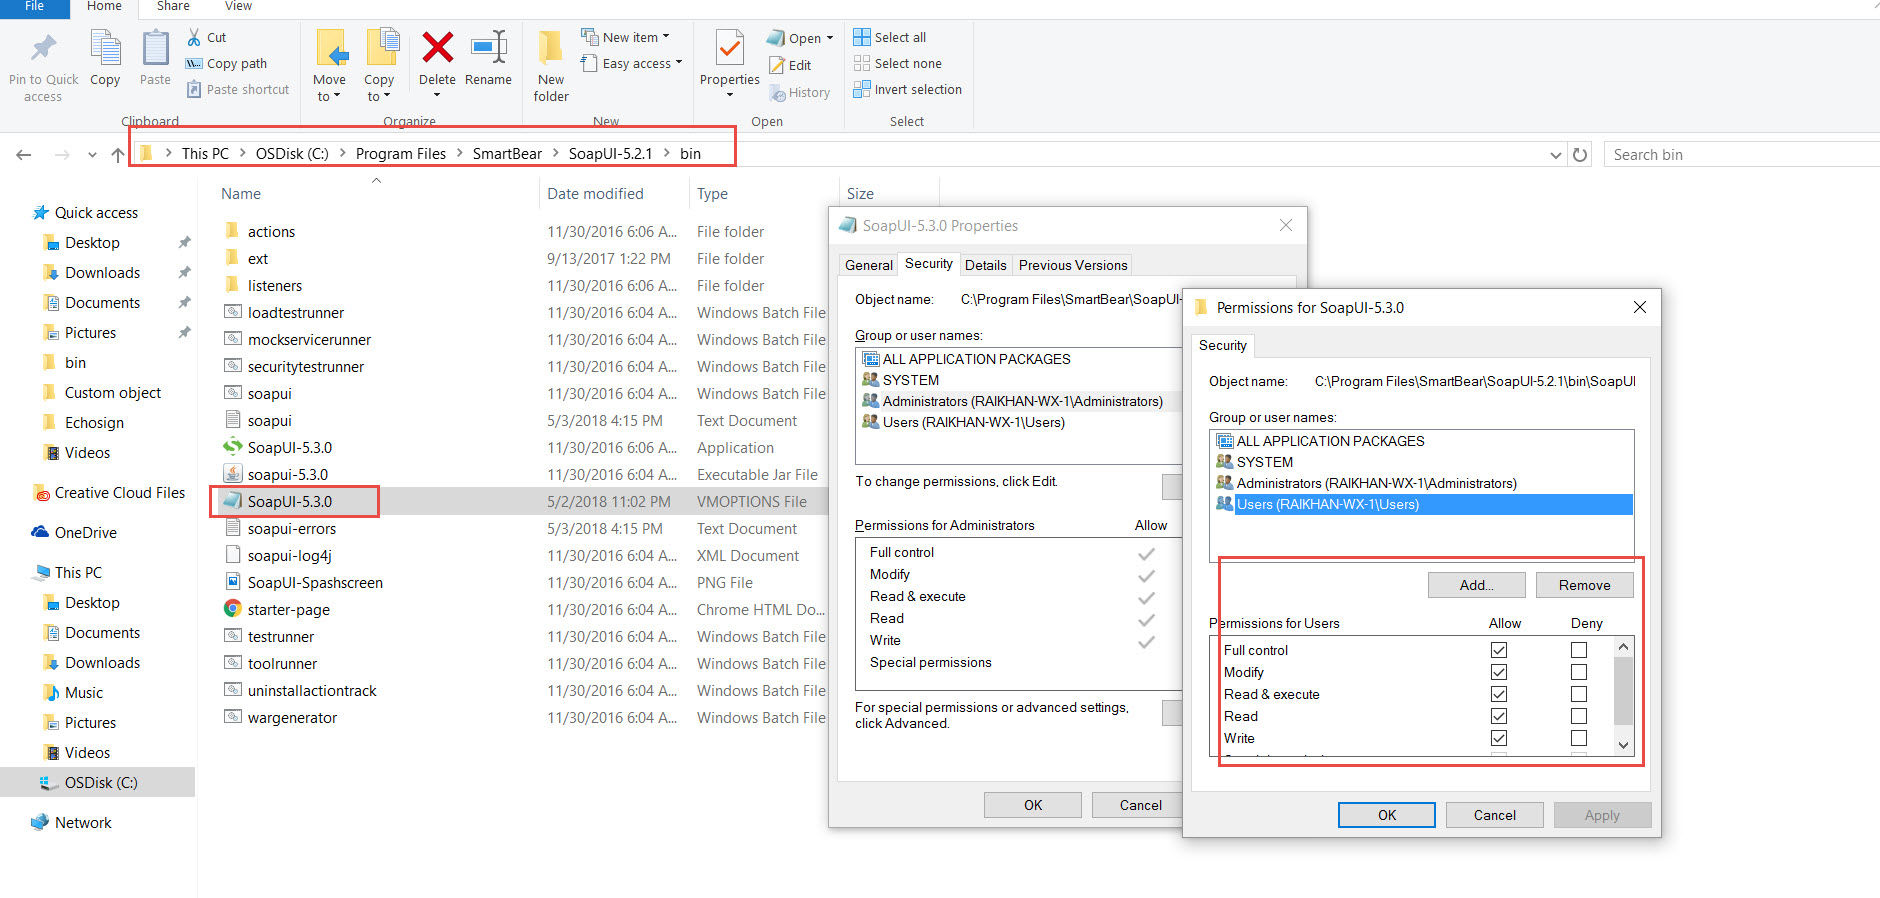Click the Copy path ribbon item

click(227, 63)
